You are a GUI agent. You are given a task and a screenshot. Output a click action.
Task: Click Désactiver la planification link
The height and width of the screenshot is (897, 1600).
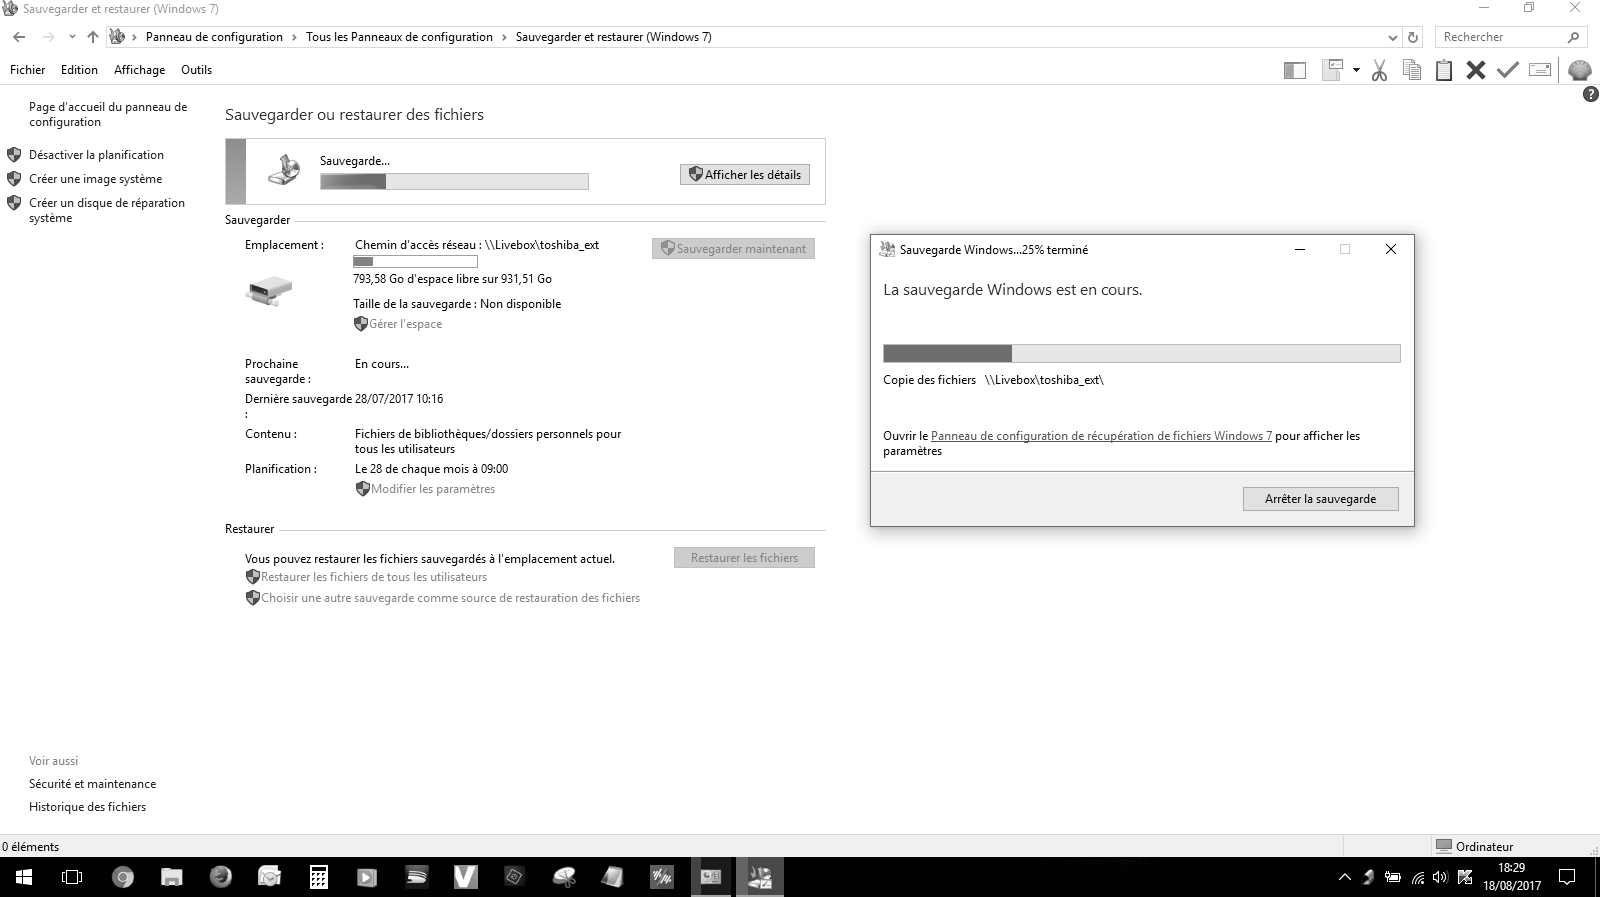tap(96, 155)
